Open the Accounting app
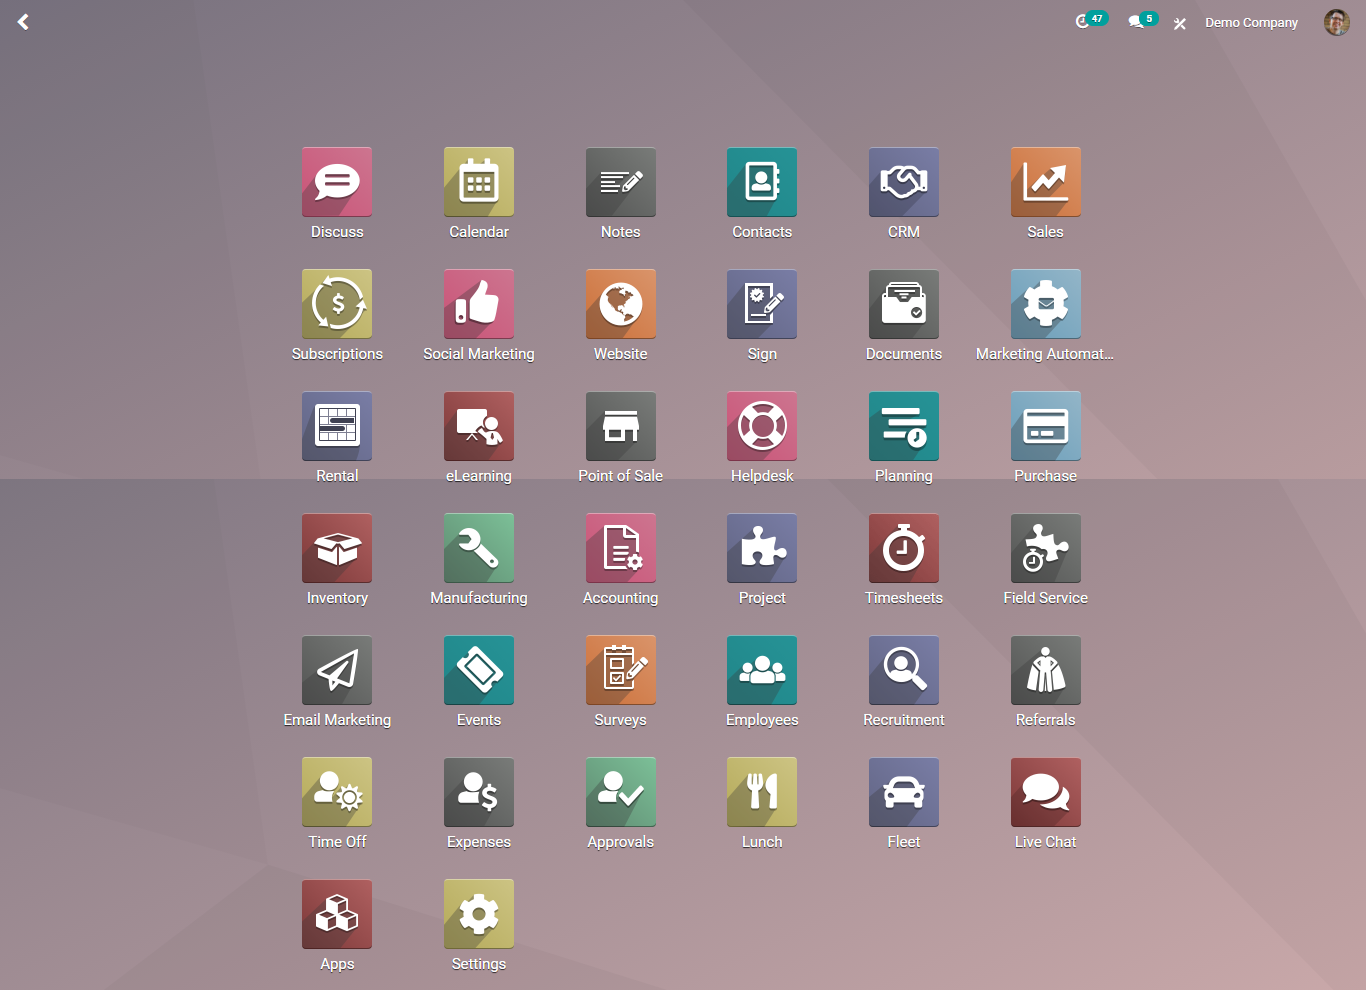The width and height of the screenshot is (1366, 990). click(621, 548)
